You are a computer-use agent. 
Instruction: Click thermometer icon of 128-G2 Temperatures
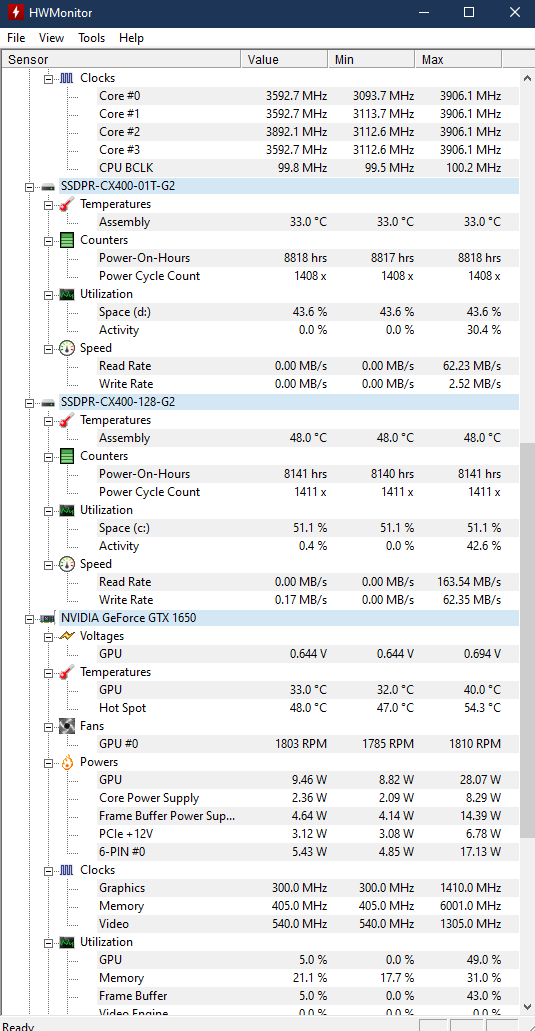(67, 420)
